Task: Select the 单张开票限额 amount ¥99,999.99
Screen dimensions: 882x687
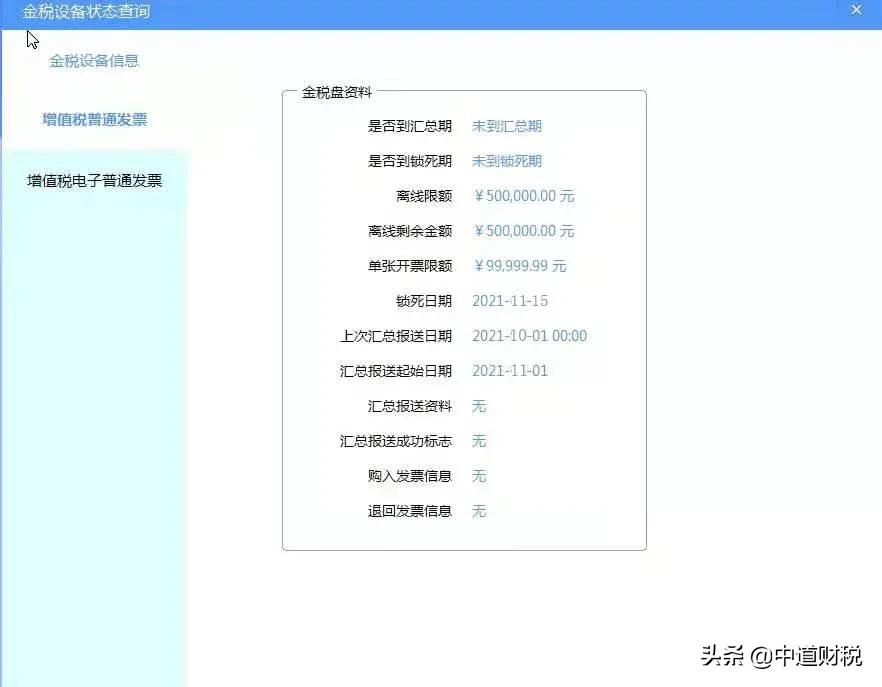Action: [x=519, y=266]
